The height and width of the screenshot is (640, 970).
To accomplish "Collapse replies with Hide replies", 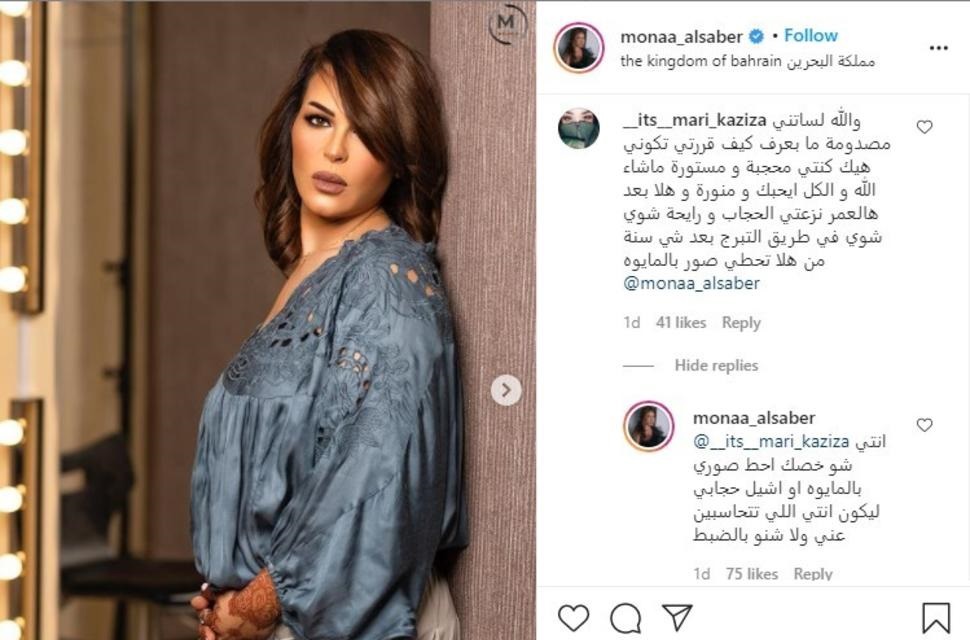I will [716, 365].
